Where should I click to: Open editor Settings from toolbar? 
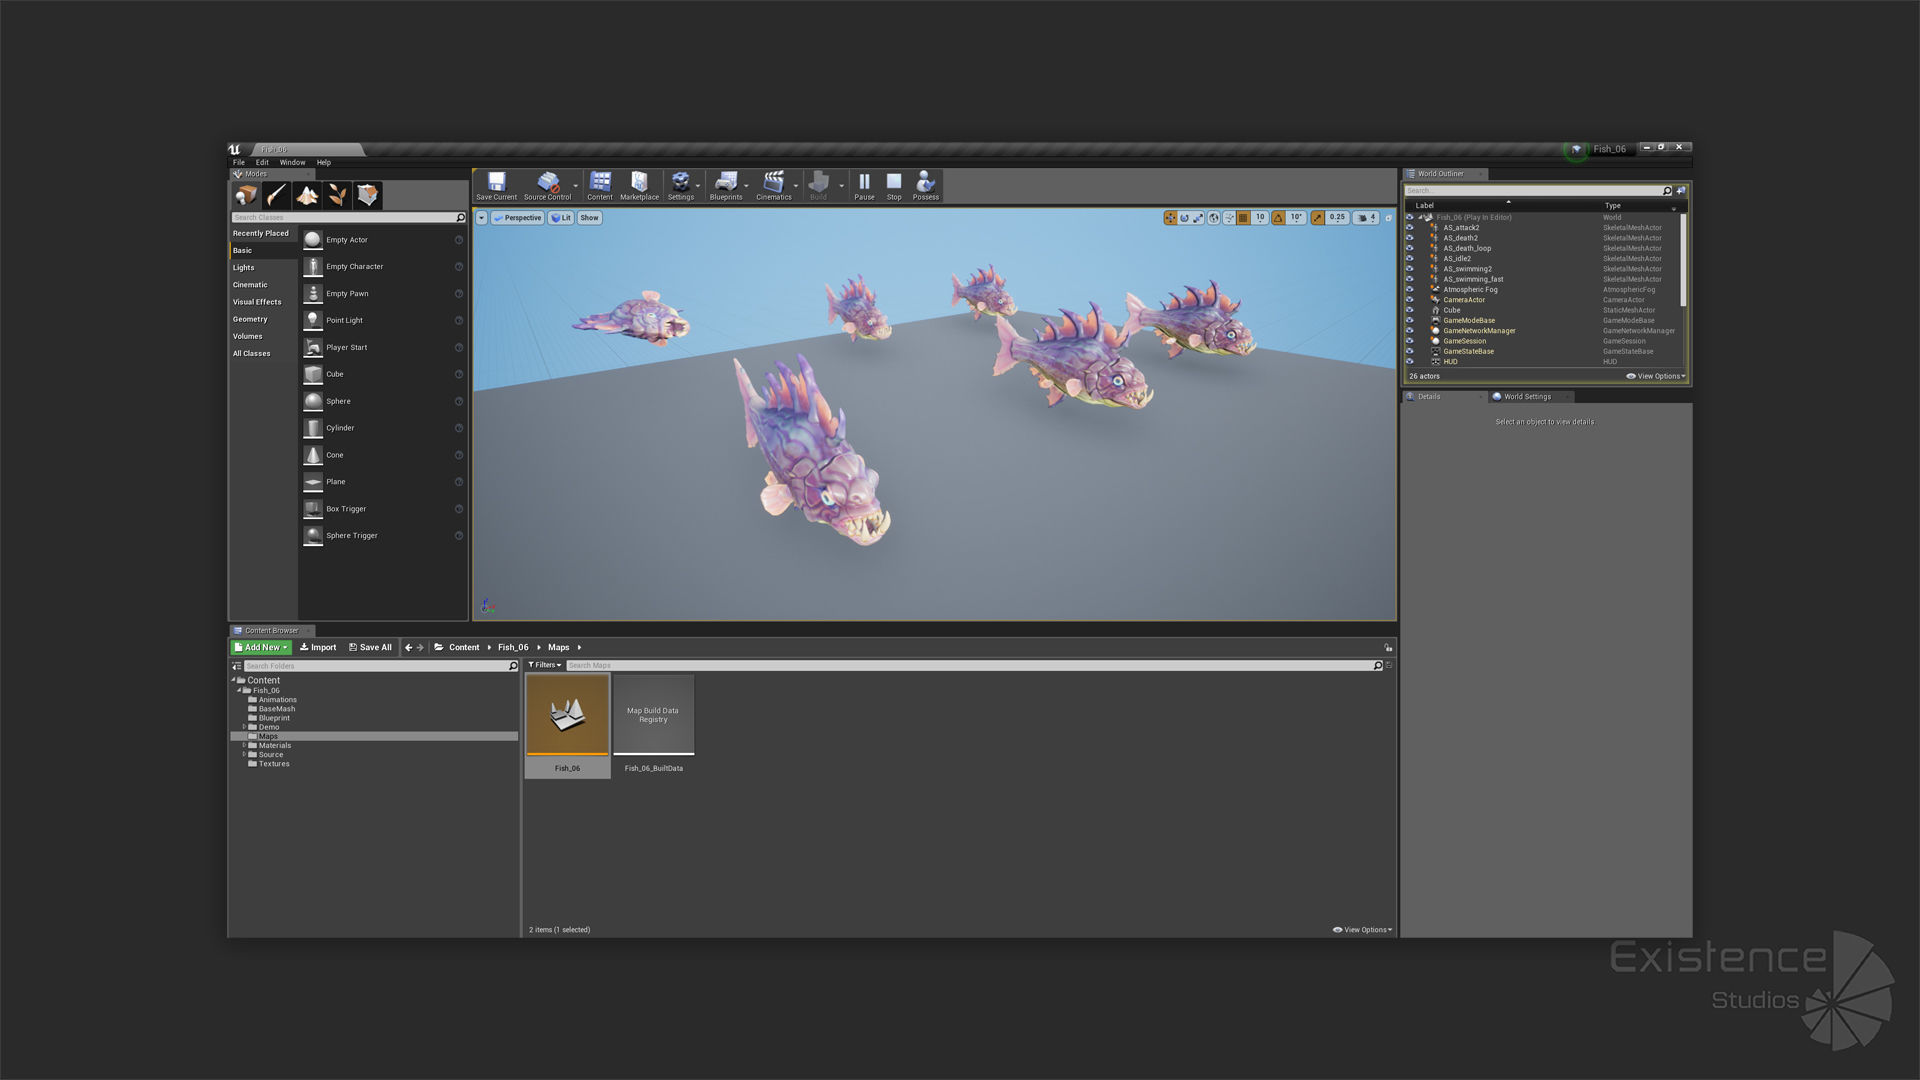point(681,186)
